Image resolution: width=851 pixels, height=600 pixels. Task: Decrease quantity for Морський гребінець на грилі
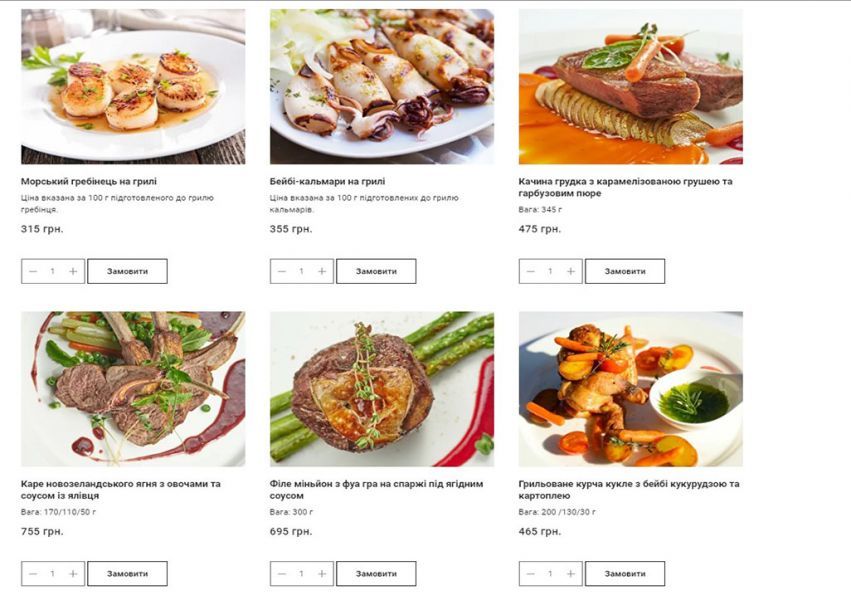(33, 271)
